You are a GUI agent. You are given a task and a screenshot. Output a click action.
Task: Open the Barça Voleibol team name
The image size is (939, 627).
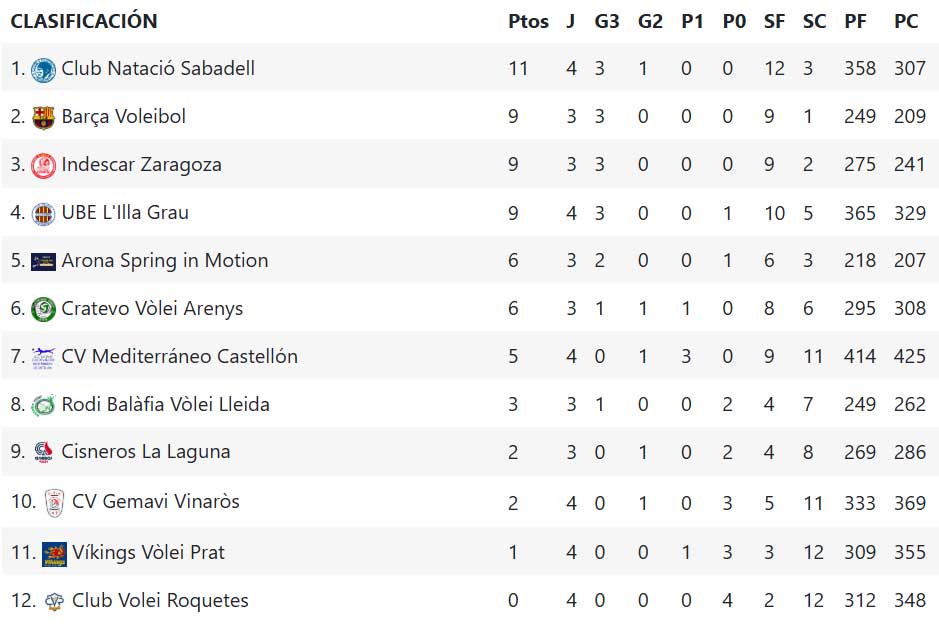point(123,117)
